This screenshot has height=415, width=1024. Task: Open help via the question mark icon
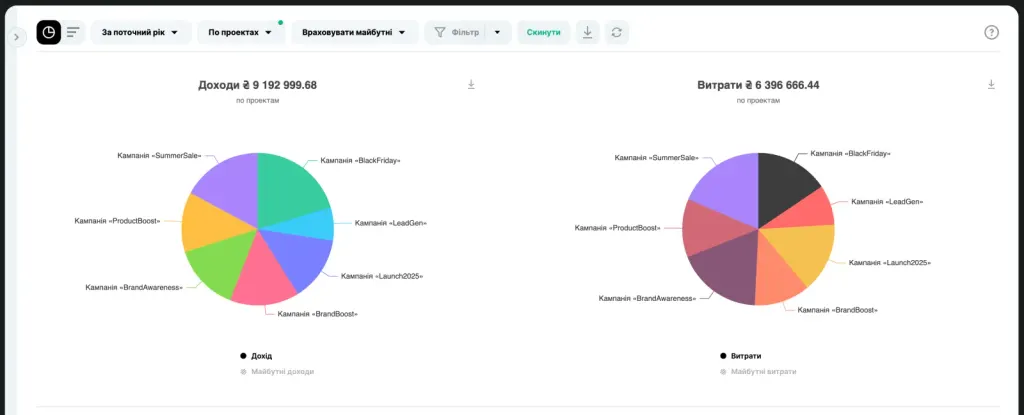[991, 32]
